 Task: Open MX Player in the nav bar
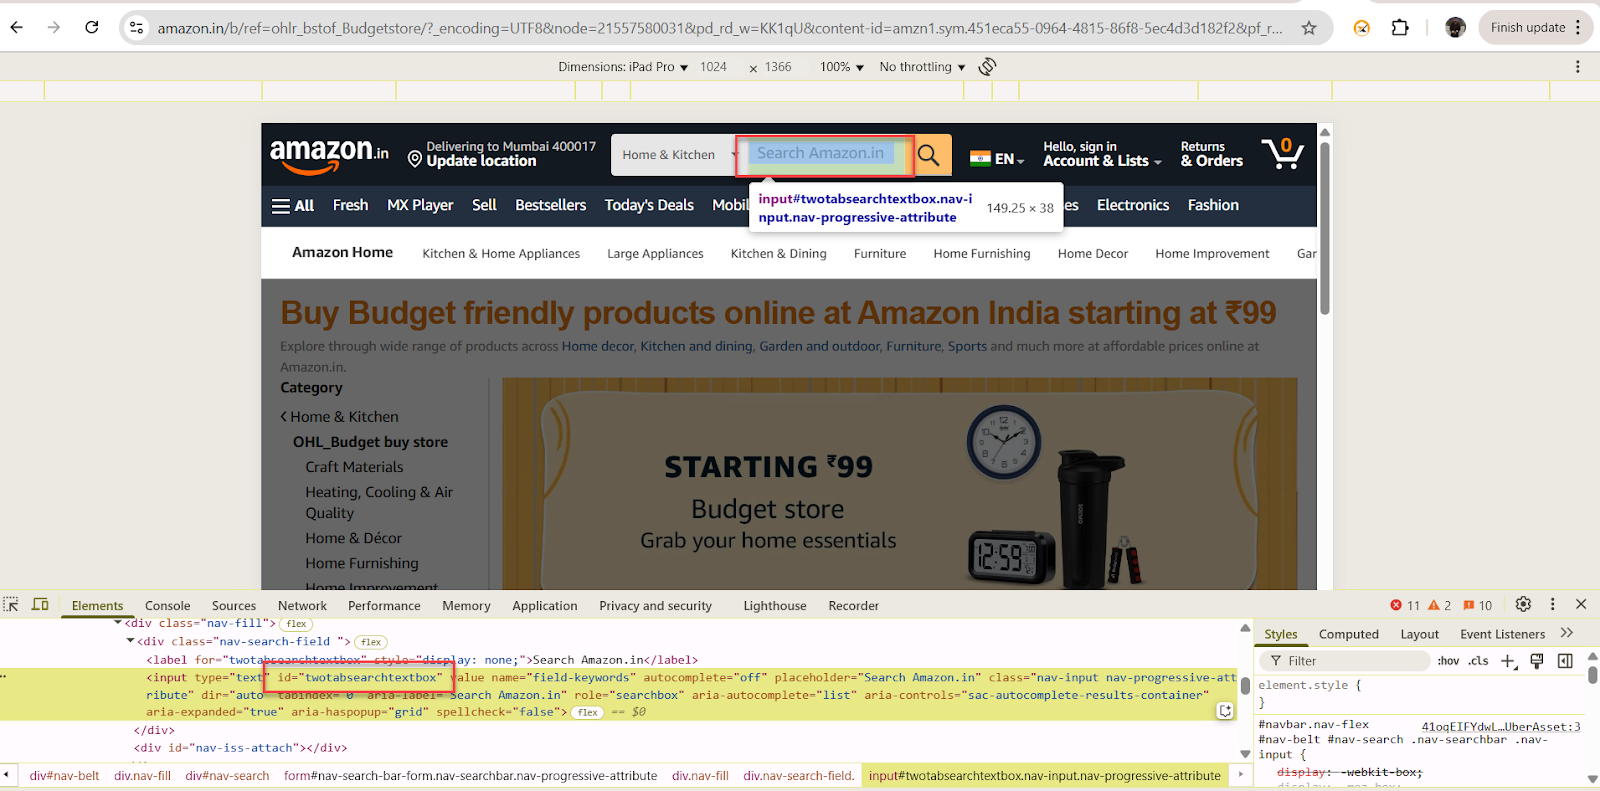tap(420, 205)
